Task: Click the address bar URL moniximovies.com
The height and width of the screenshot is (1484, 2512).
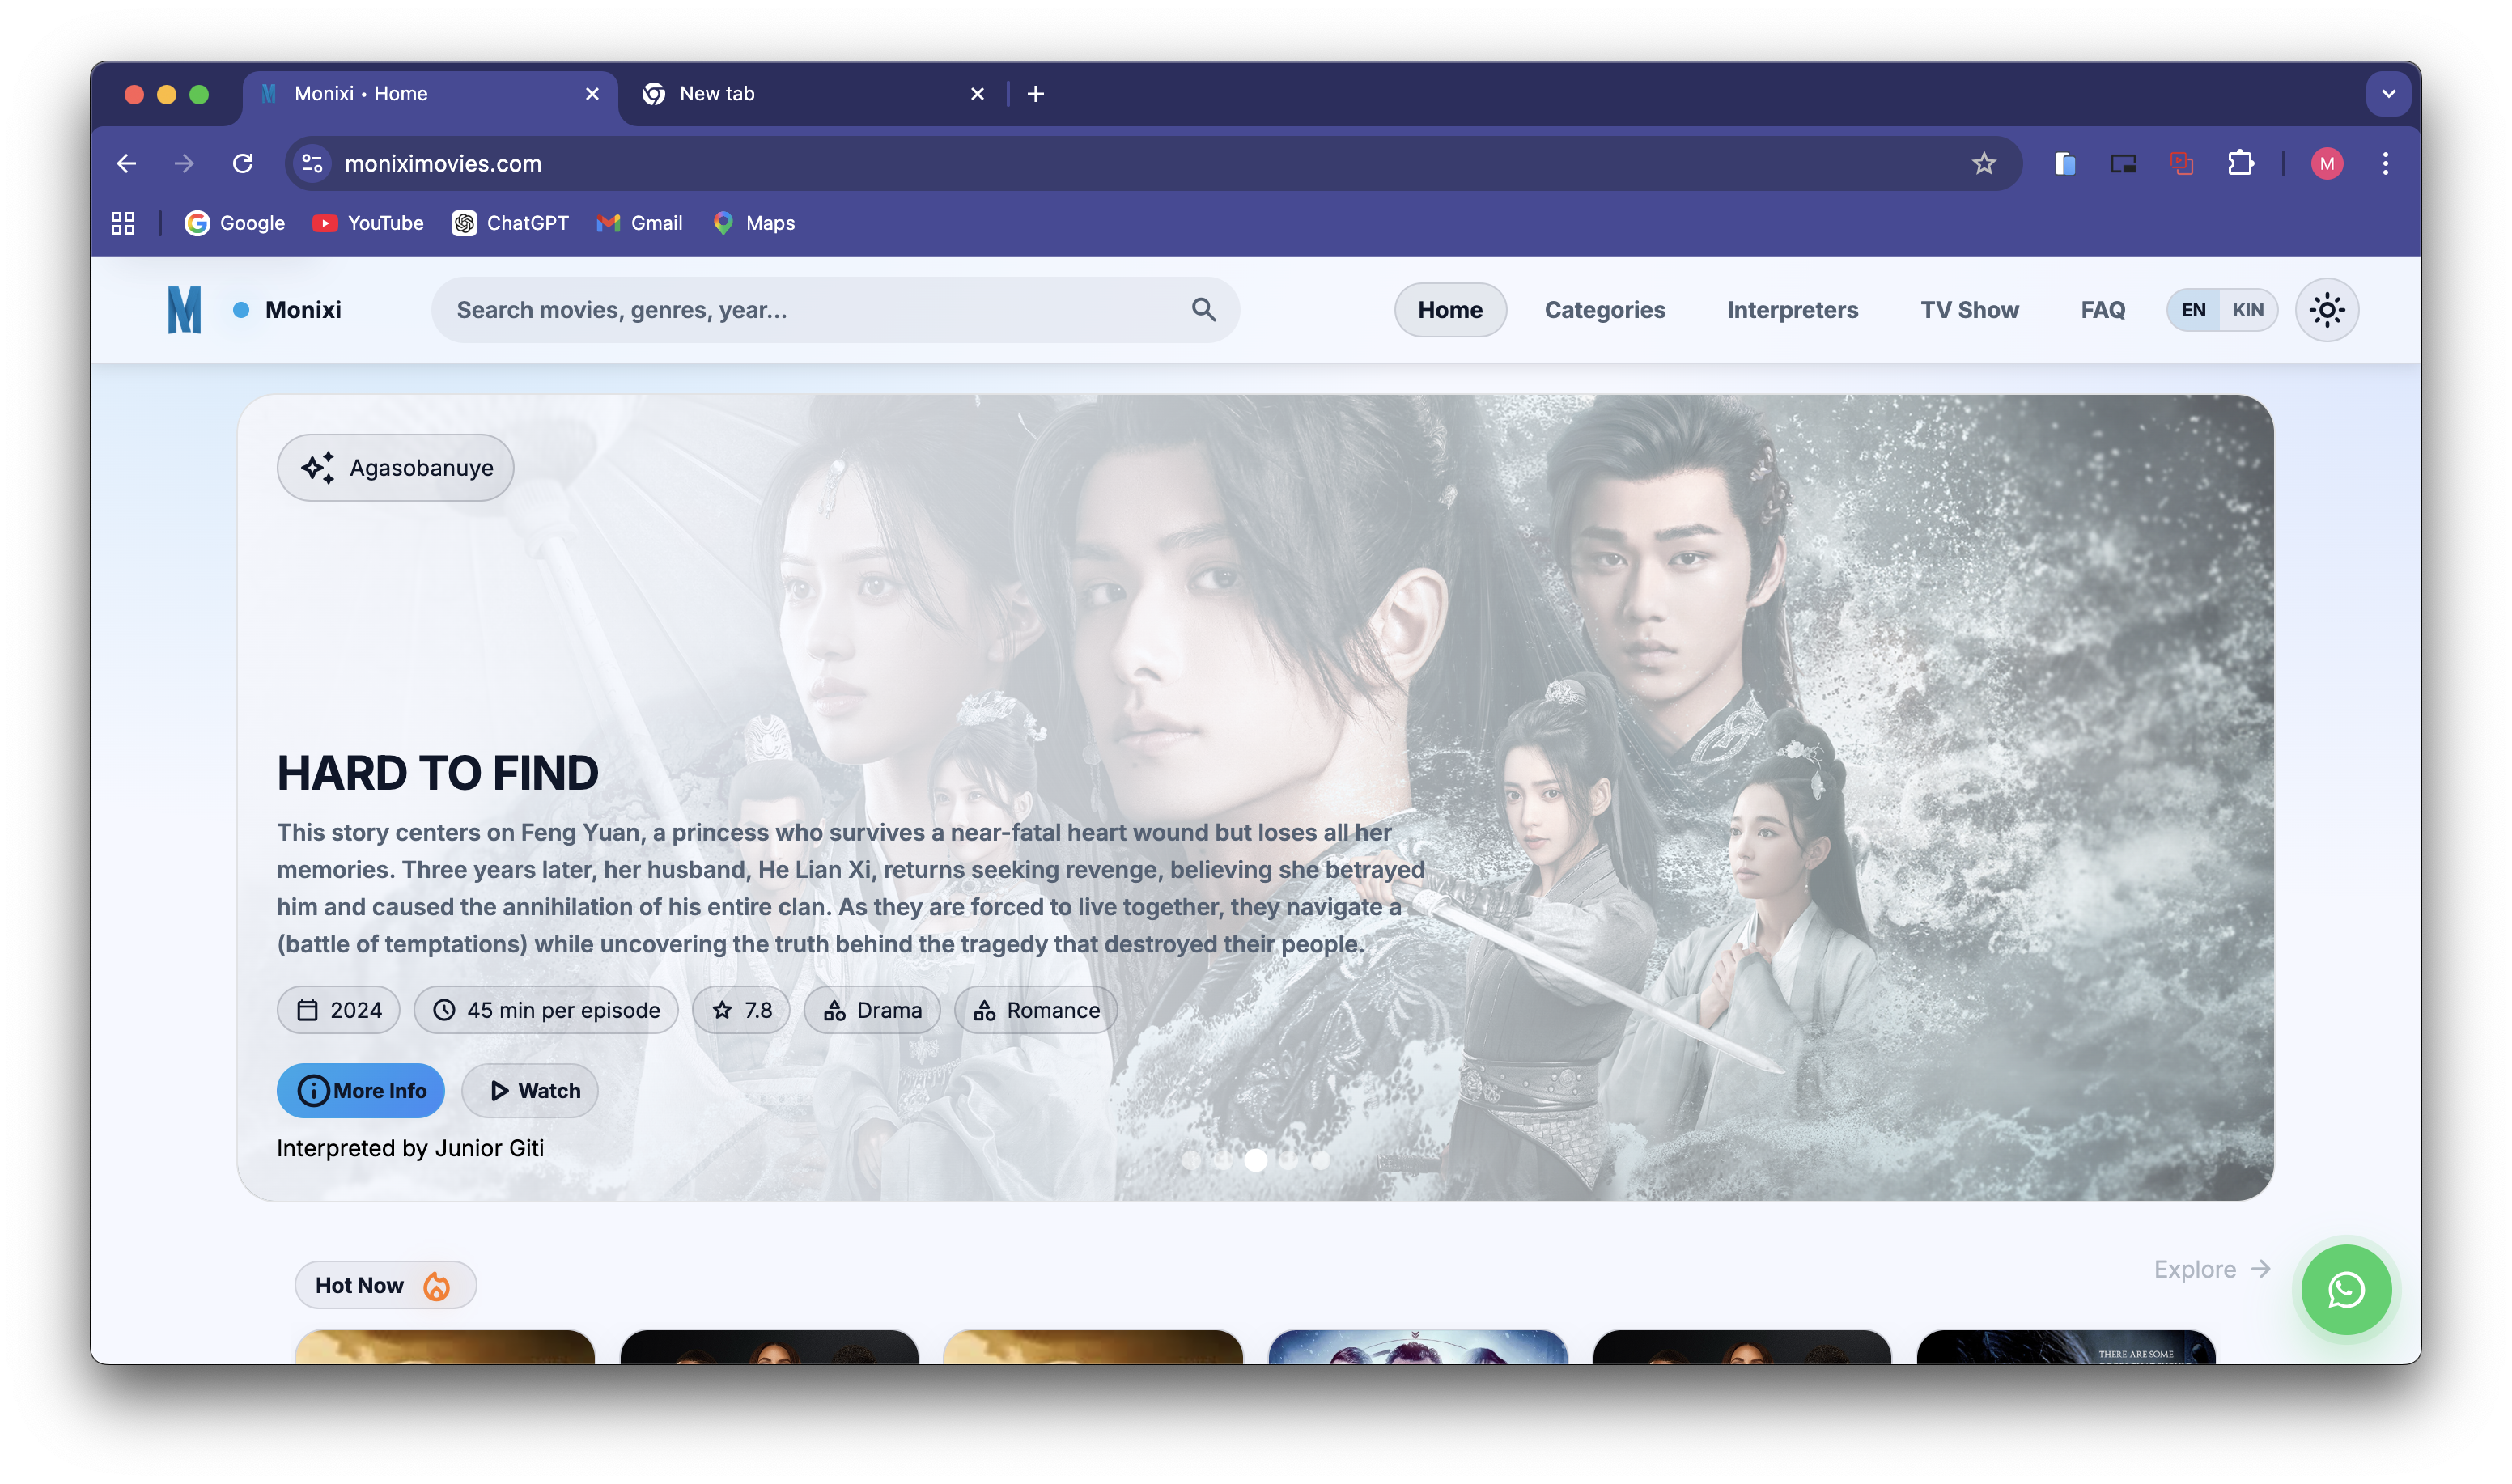Action: (443, 163)
